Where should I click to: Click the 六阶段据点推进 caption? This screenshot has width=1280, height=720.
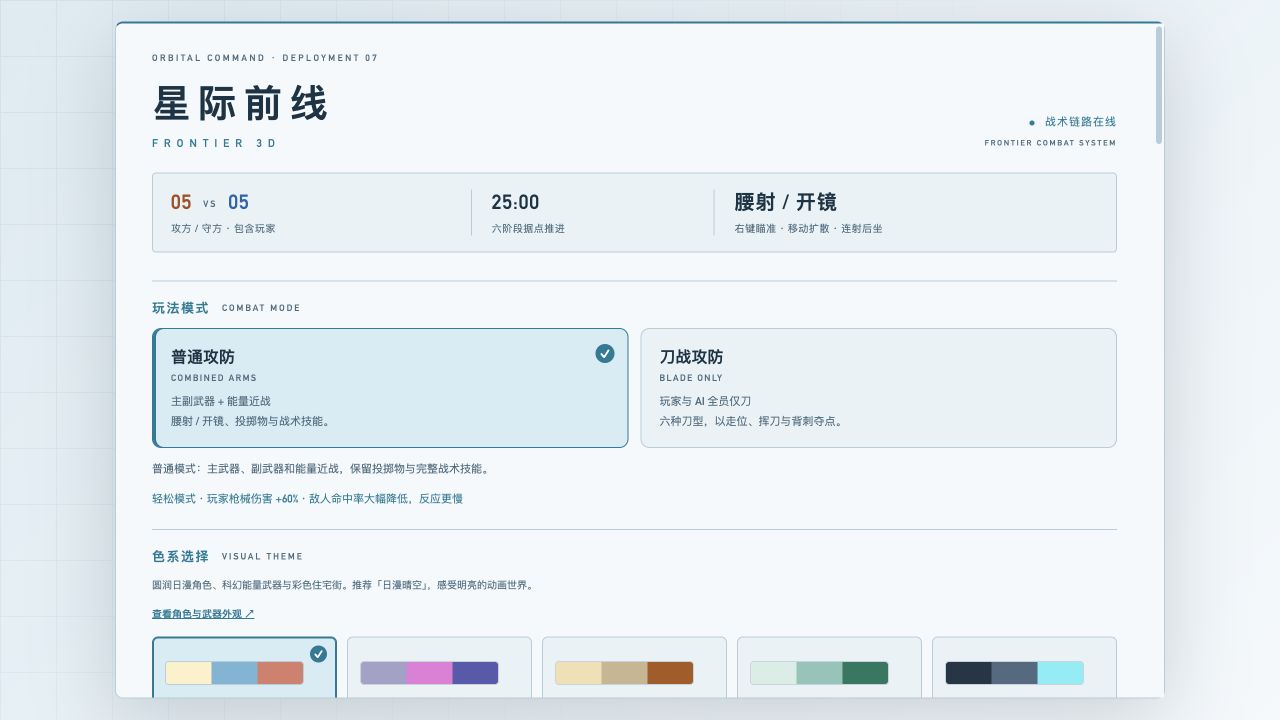[x=528, y=229]
